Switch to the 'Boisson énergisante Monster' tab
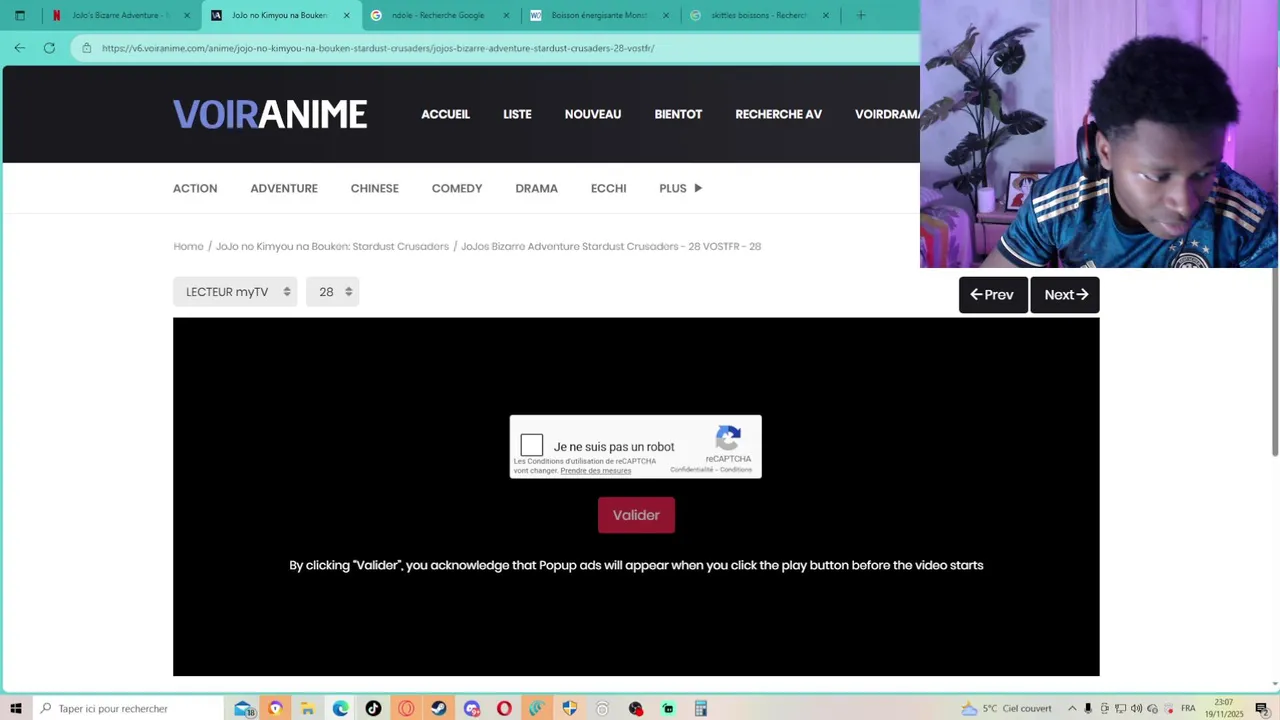The height and width of the screenshot is (720, 1280). pyautogui.click(x=598, y=15)
